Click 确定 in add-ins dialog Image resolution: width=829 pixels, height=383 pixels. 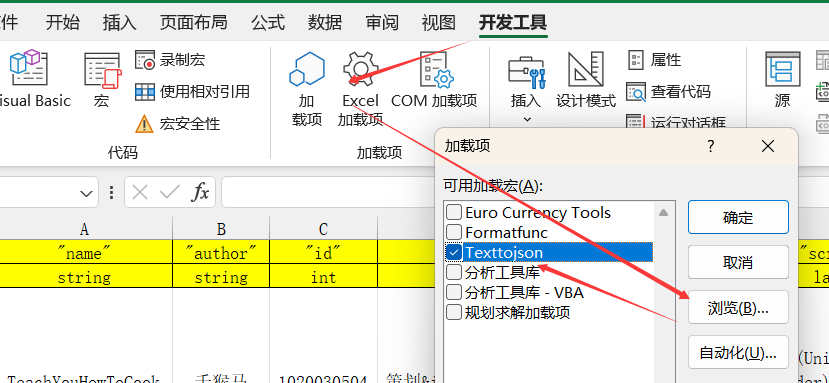pyautogui.click(x=738, y=217)
